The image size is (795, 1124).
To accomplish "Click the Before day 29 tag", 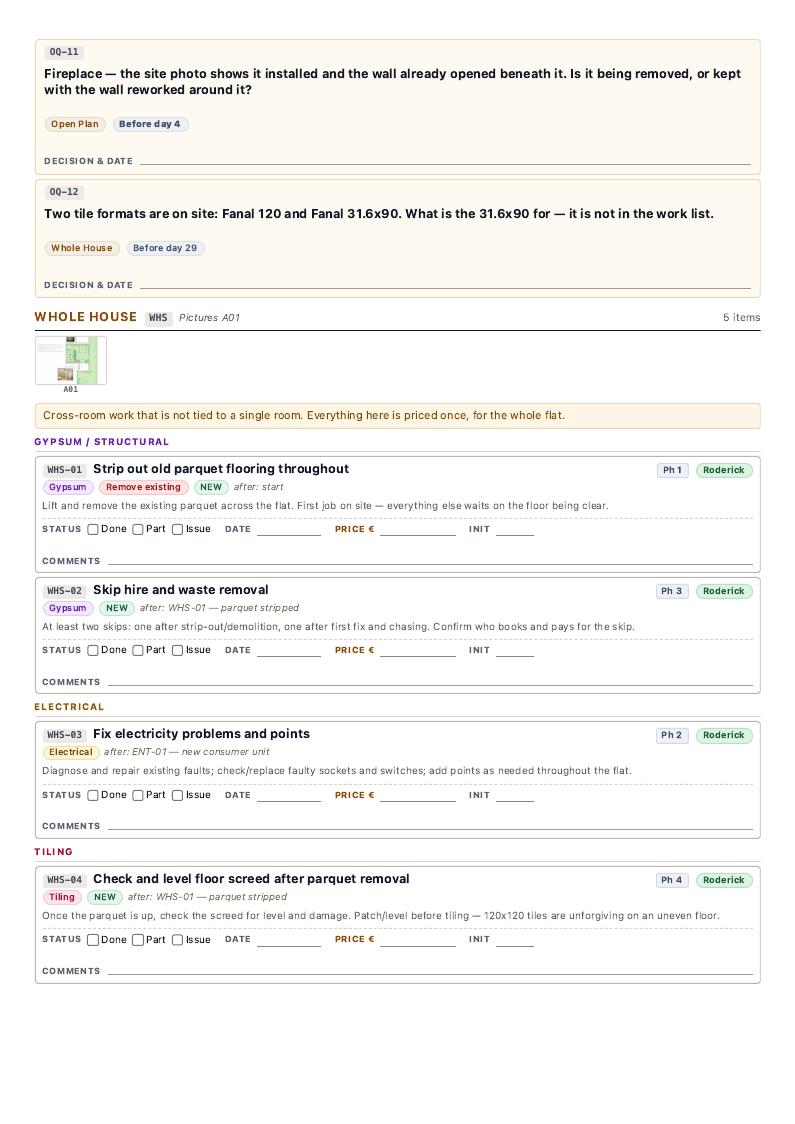I will [165, 248].
